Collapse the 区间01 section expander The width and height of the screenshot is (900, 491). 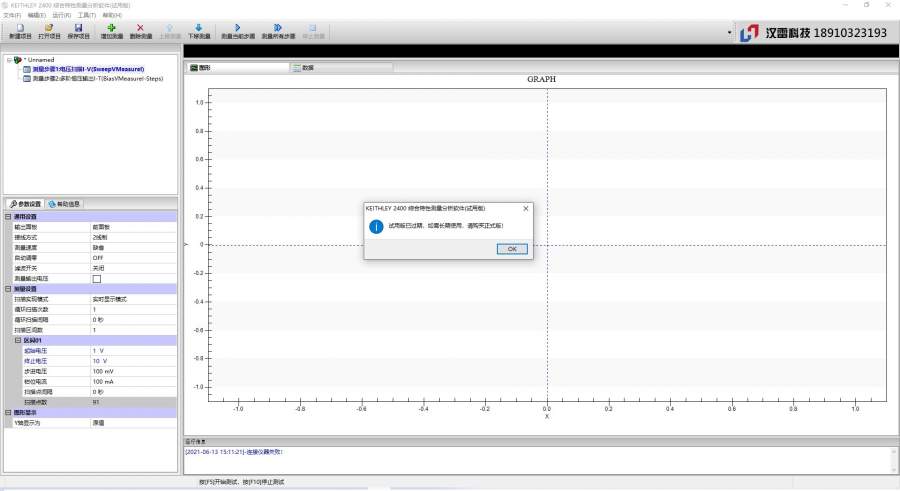16,340
